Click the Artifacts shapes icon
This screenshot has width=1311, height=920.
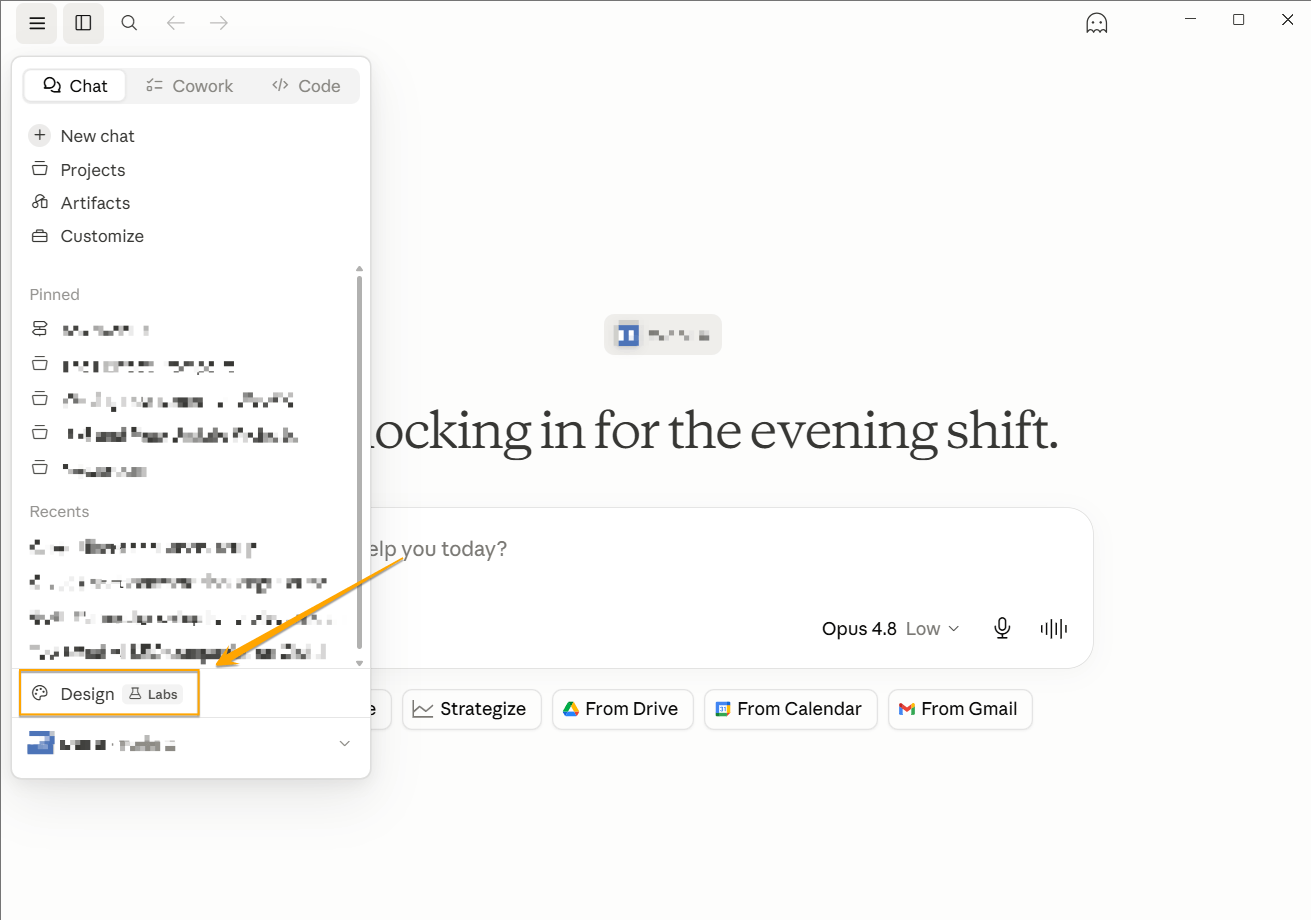40,202
